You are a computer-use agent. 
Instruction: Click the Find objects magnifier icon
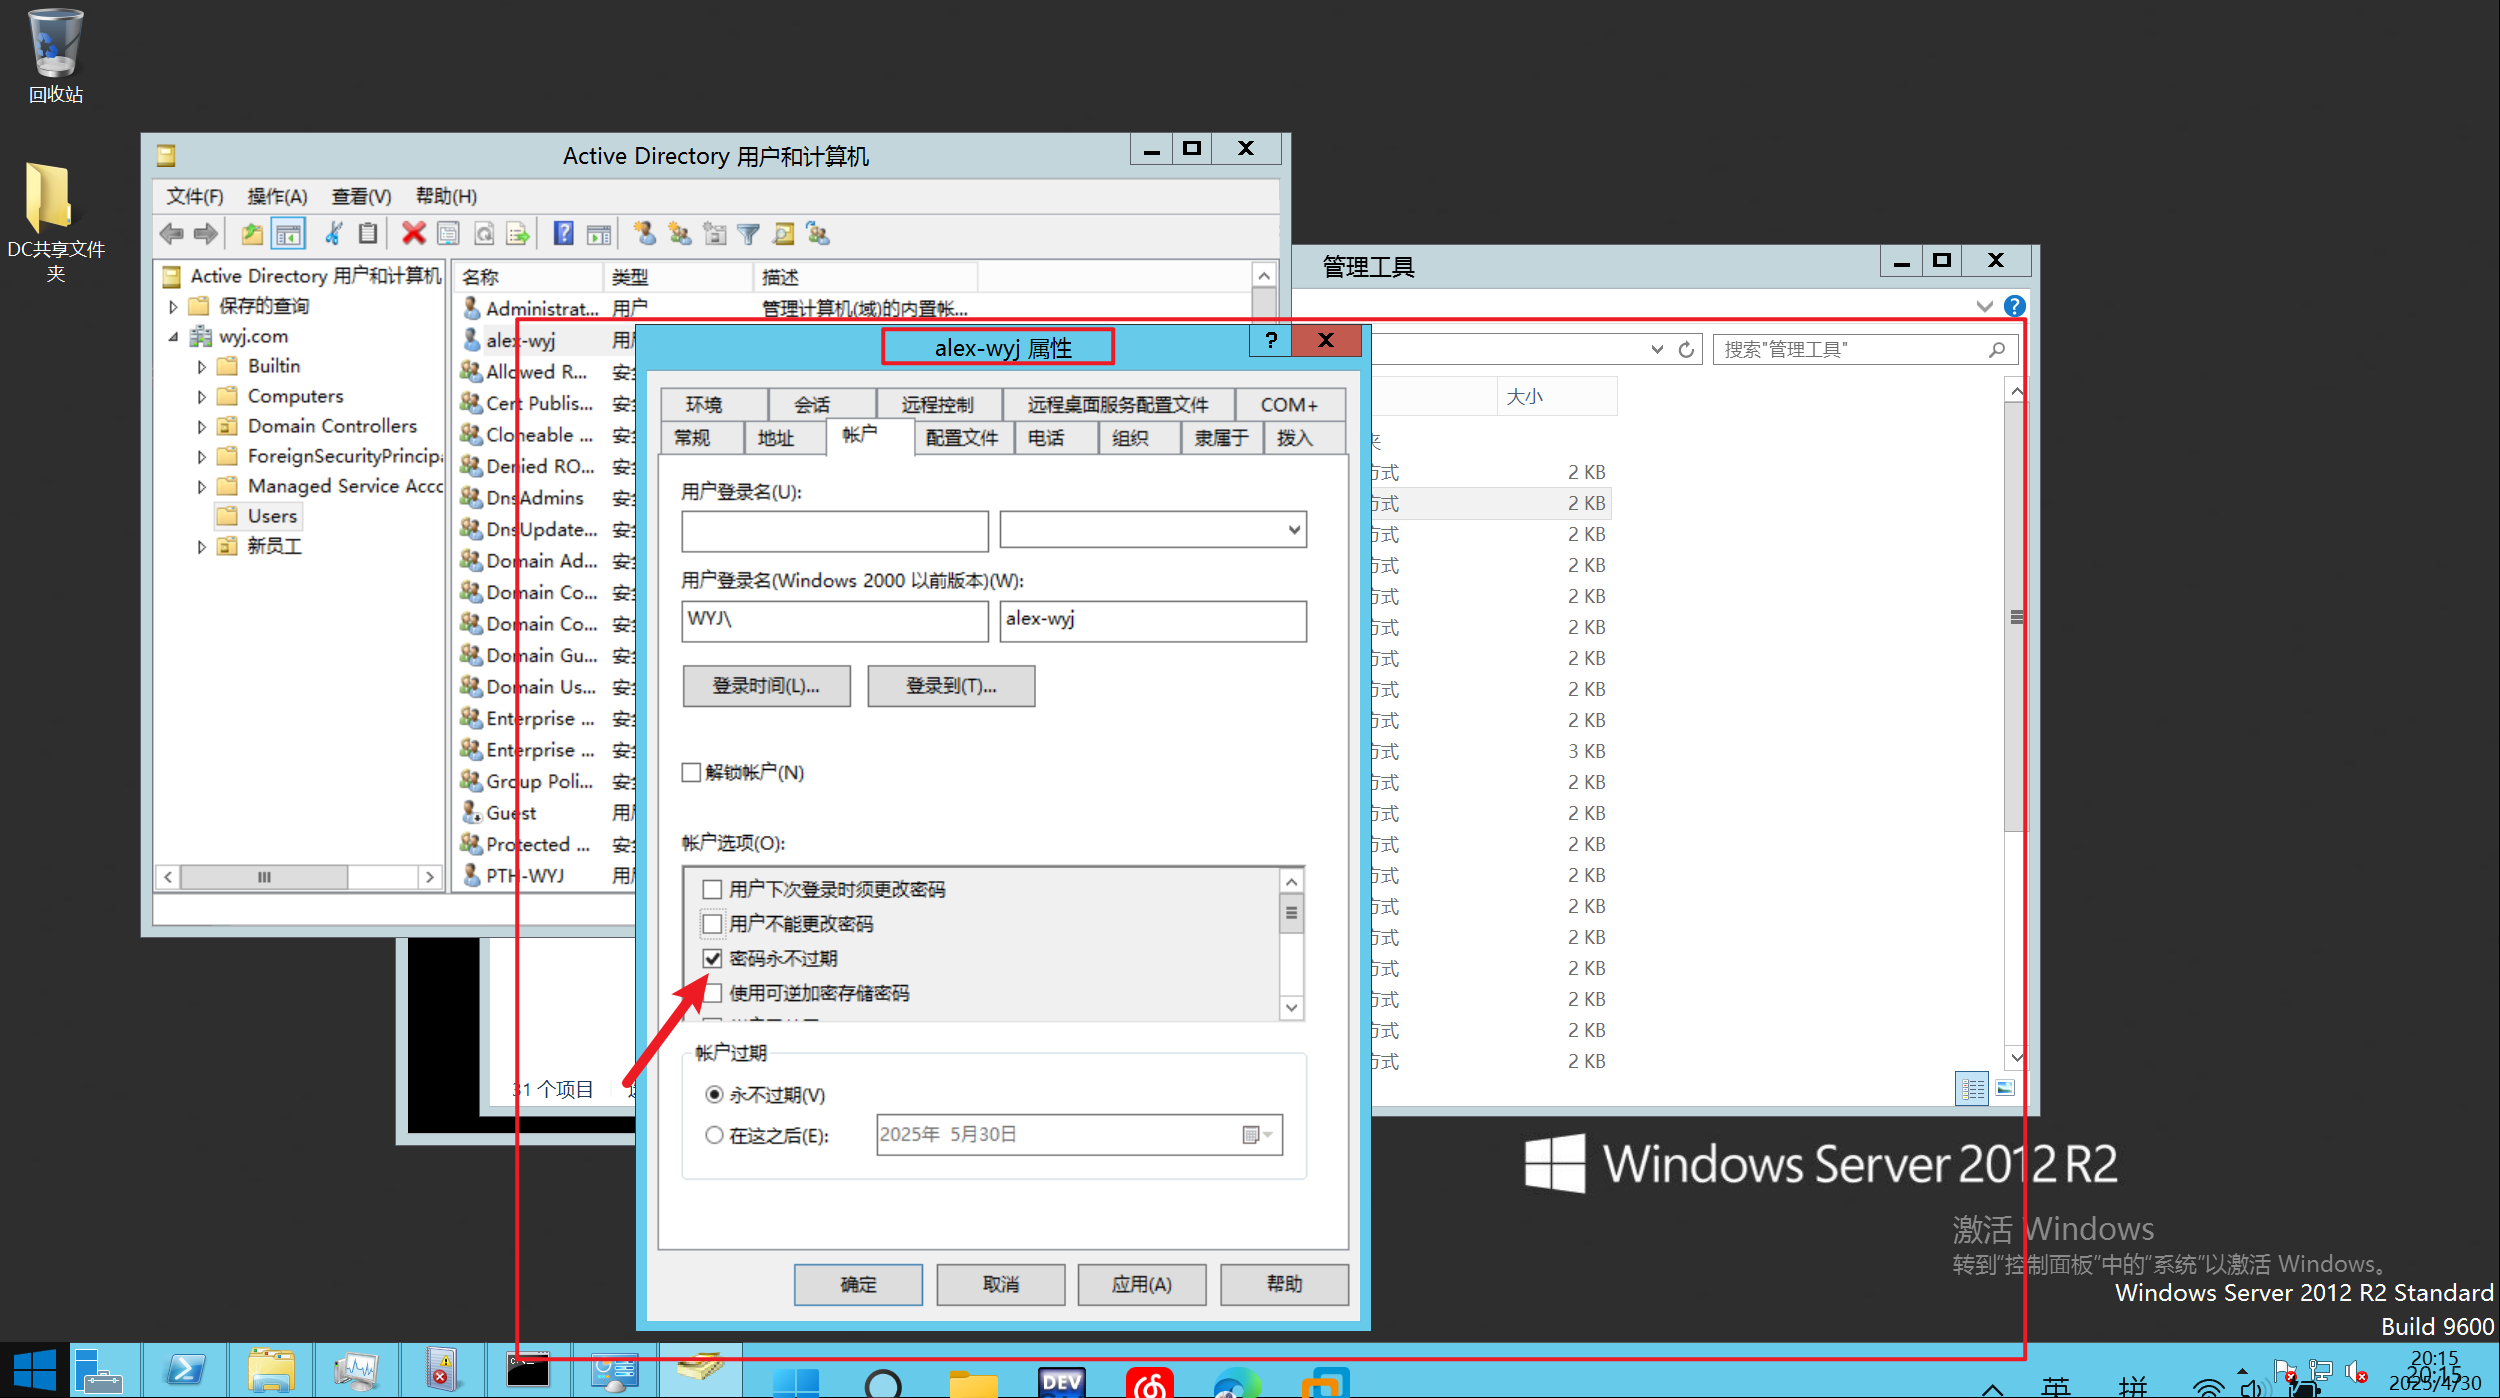click(x=783, y=234)
